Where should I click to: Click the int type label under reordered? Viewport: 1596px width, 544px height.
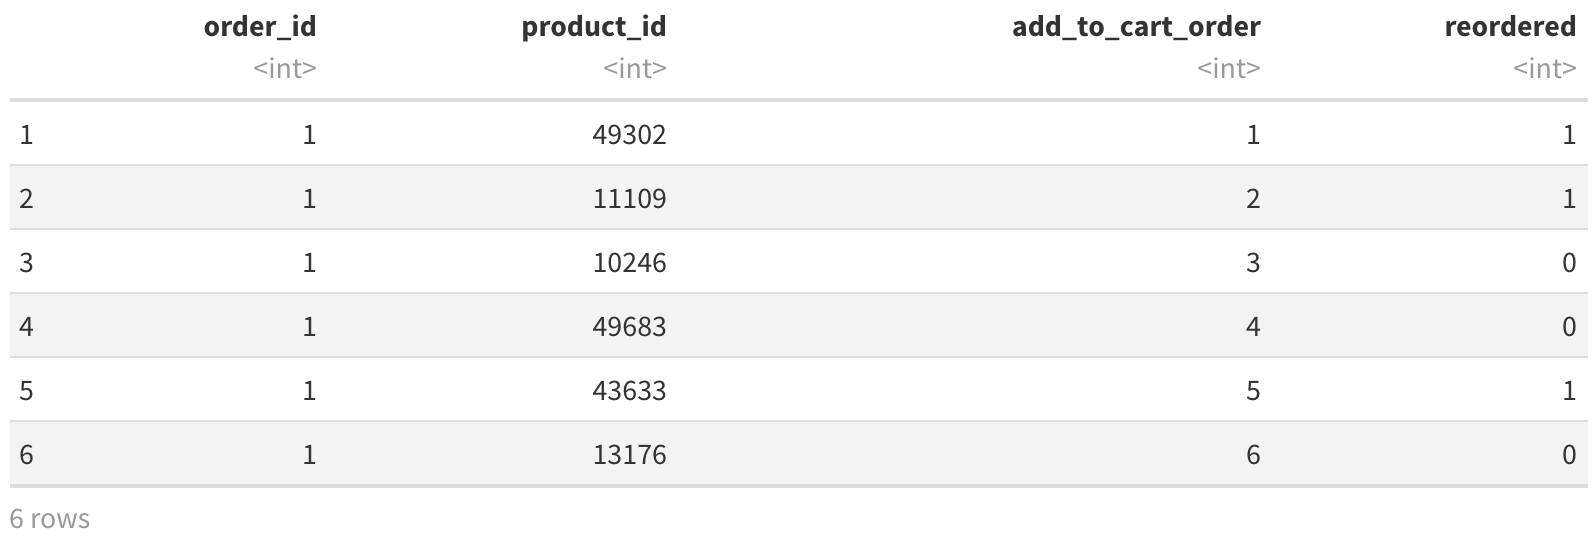pyautogui.click(x=1544, y=68)
